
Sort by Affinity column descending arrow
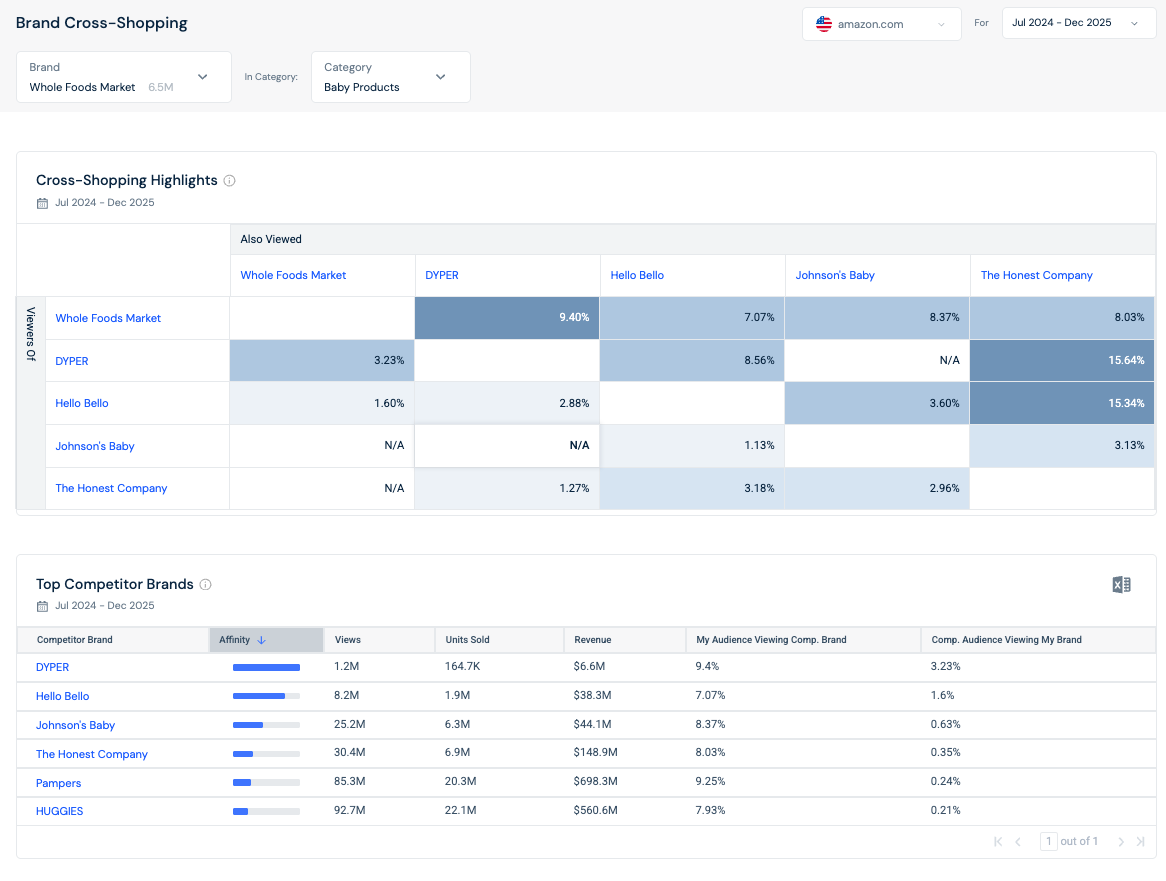click(x=261, y=640)
